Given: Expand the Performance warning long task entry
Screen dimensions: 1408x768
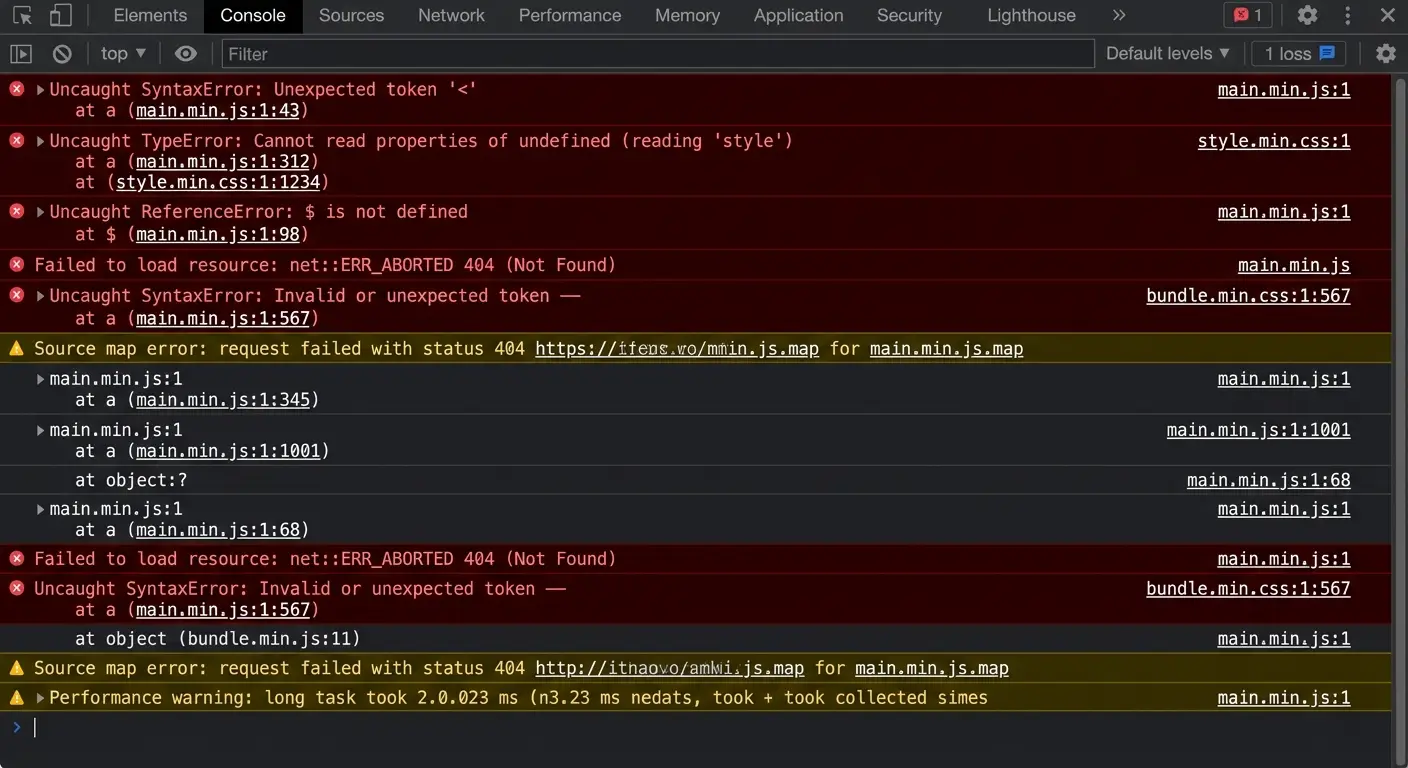Looking at the screenshot, I should pyautogui.click(x=40, y=698).
